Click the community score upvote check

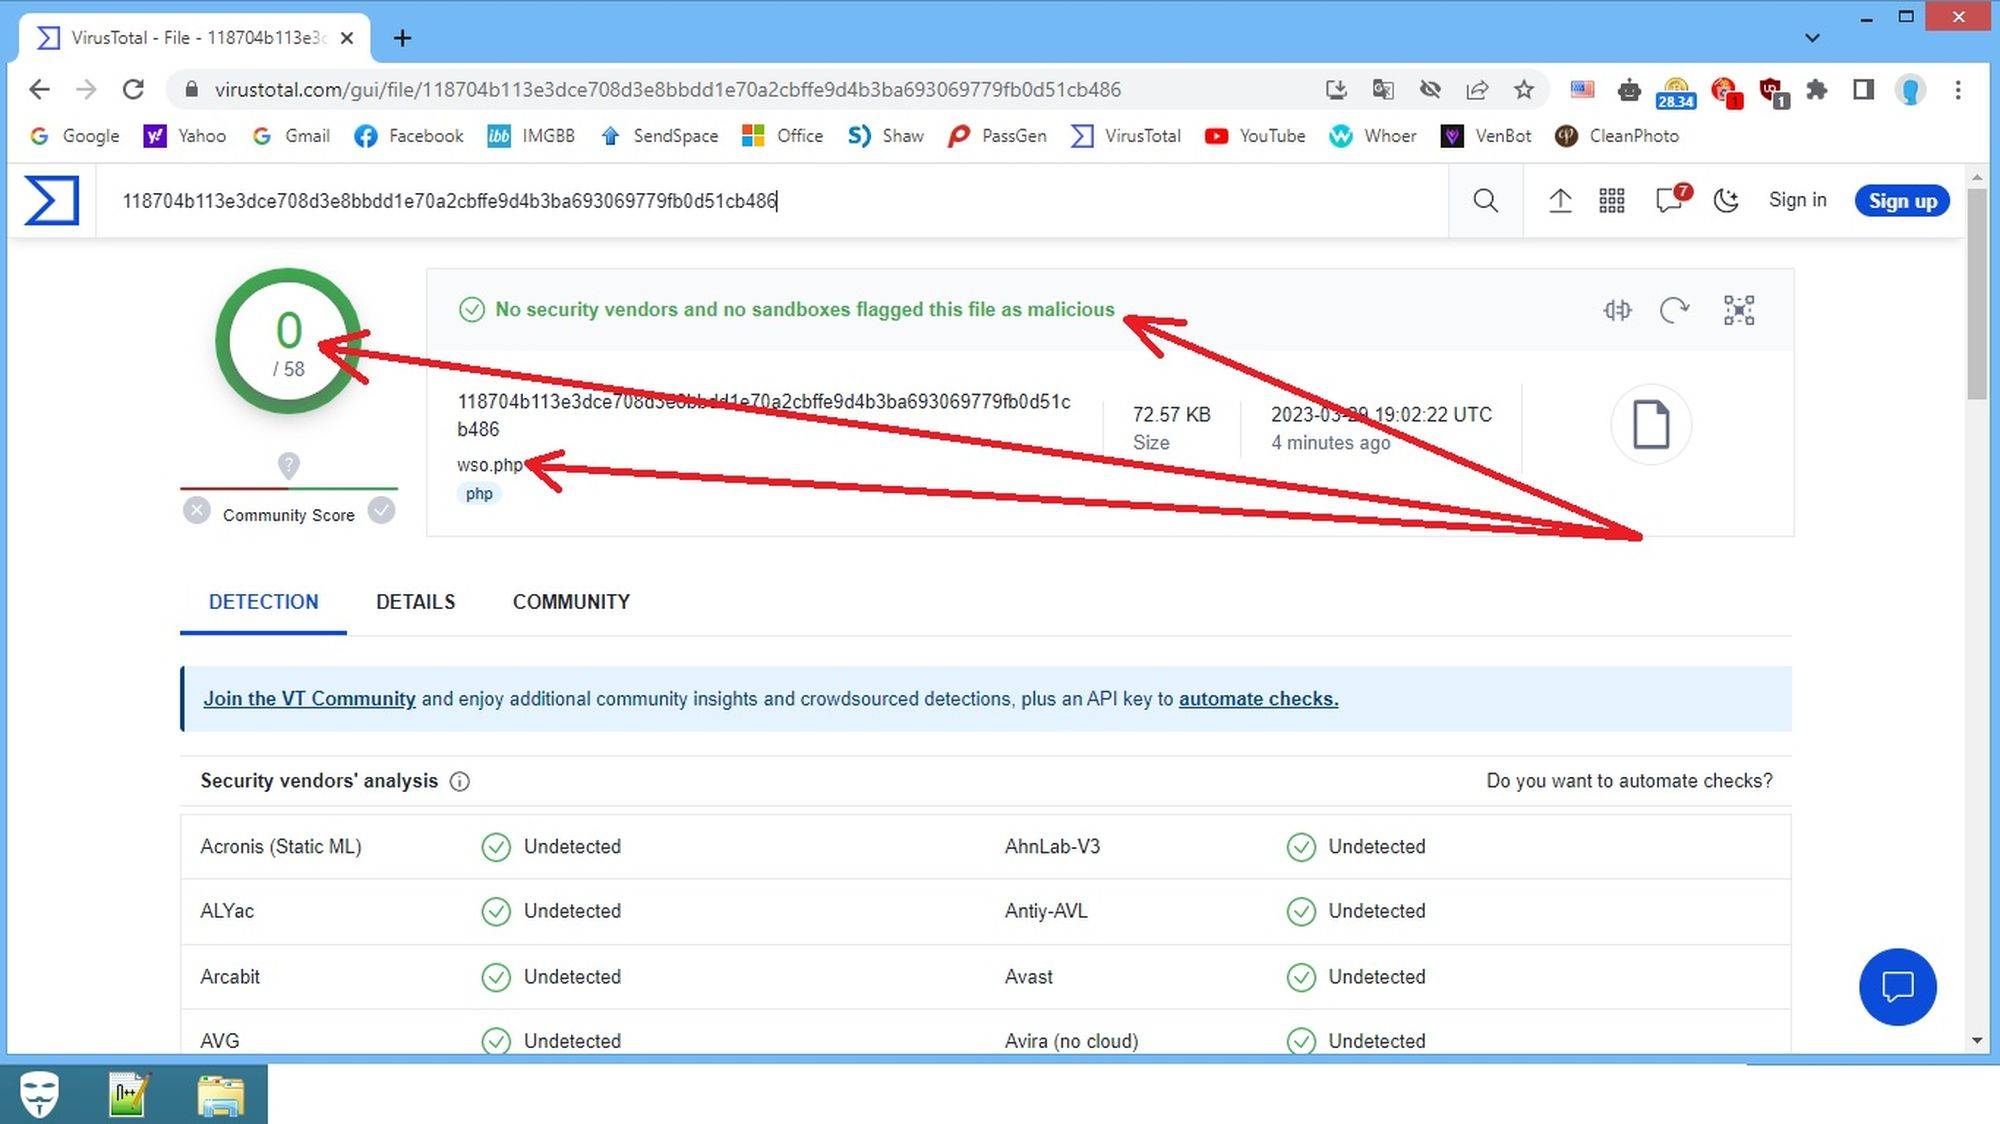pos(381,511)
